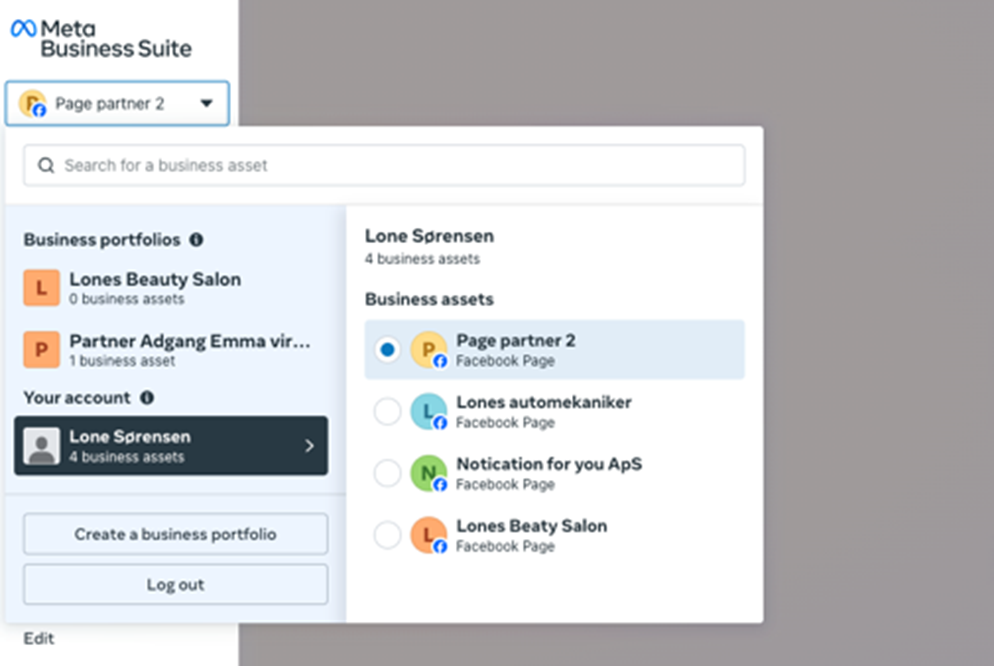
Task: Select the Lones Beauty Salon portfolio
Action: coord(171,288)
